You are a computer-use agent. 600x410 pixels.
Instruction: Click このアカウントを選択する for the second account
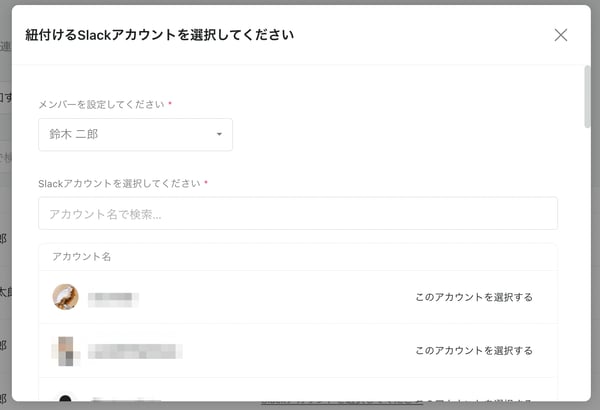point(474,350)
